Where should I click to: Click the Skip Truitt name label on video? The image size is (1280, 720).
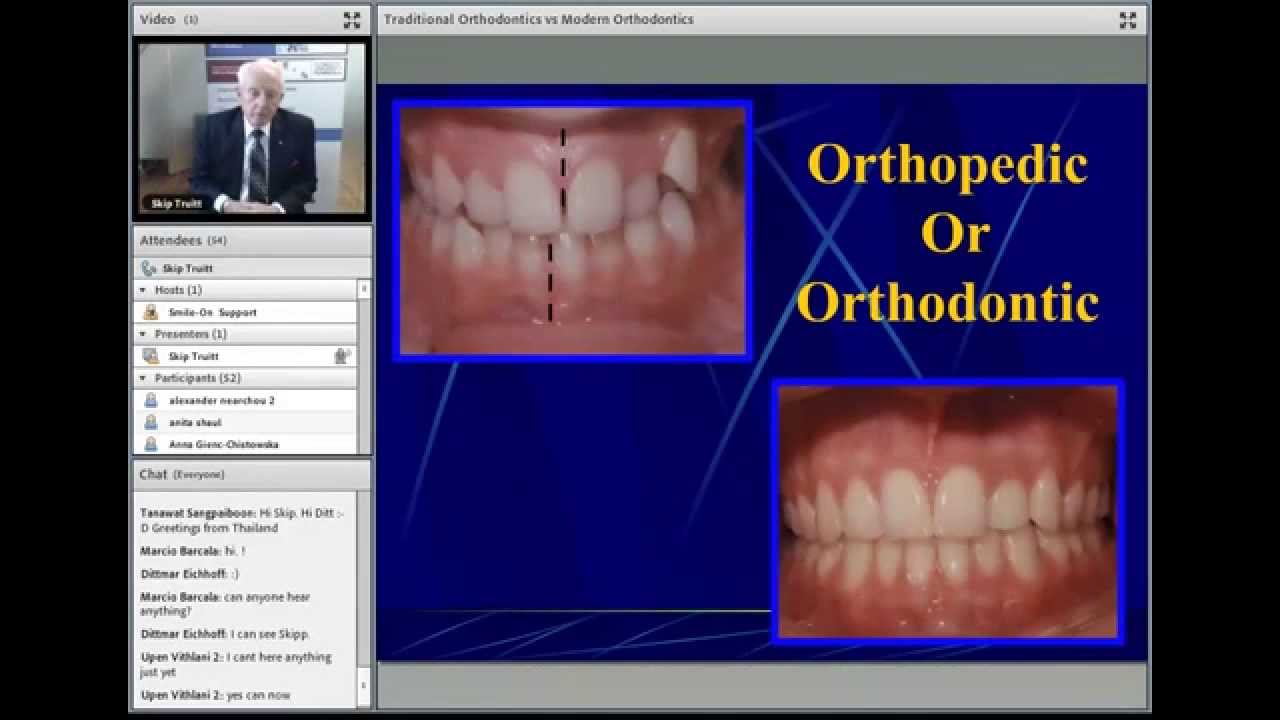coord(177,203)
